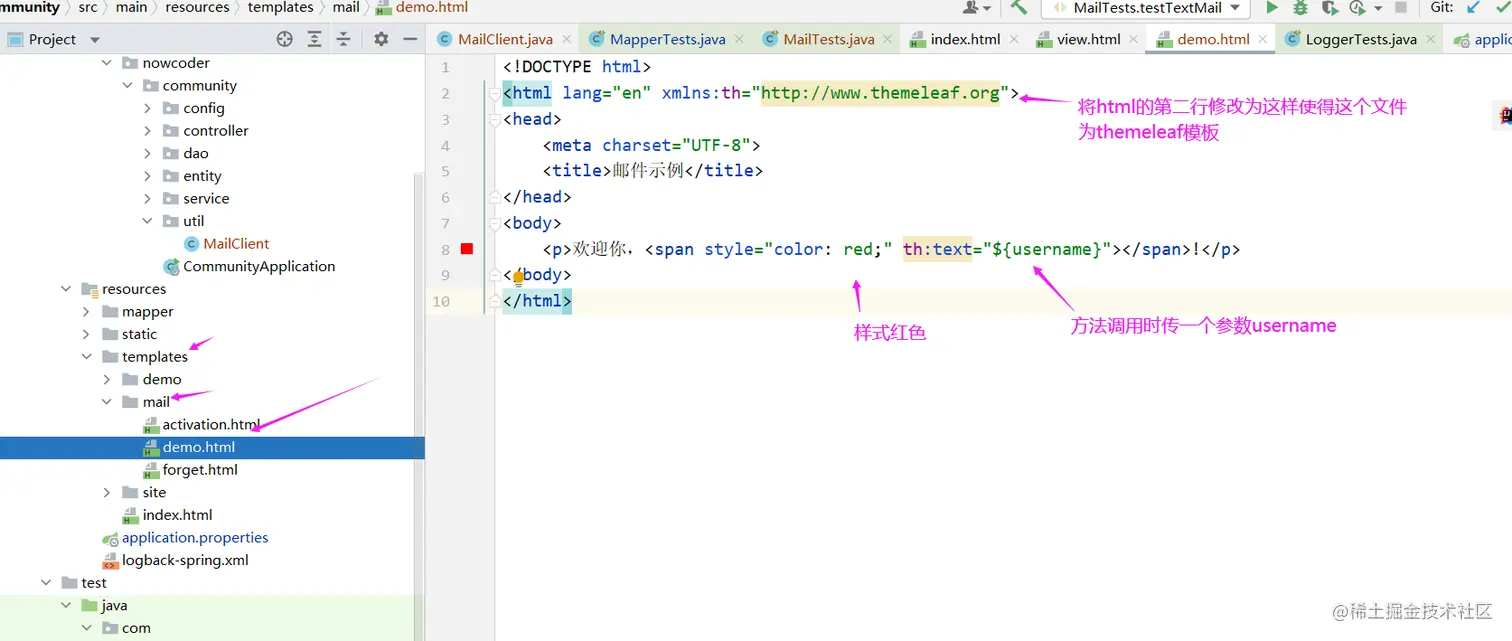Select forget.html in project tree
1512x641 pixels.
coord(190,470)
